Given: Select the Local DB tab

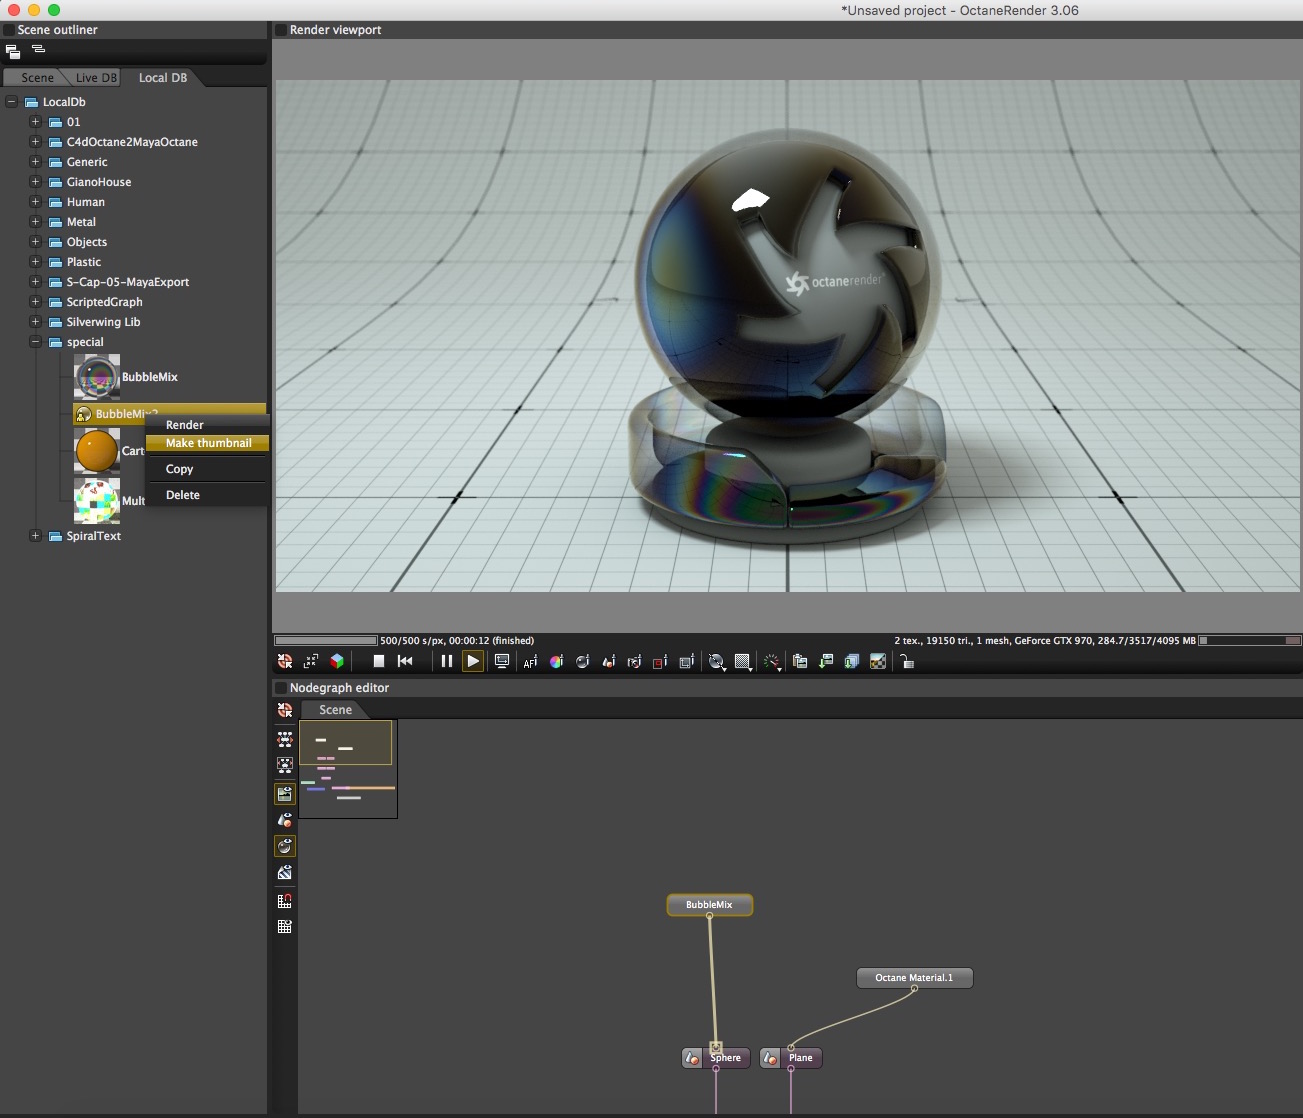Looking at the screenshot, I should click(163, 78).
